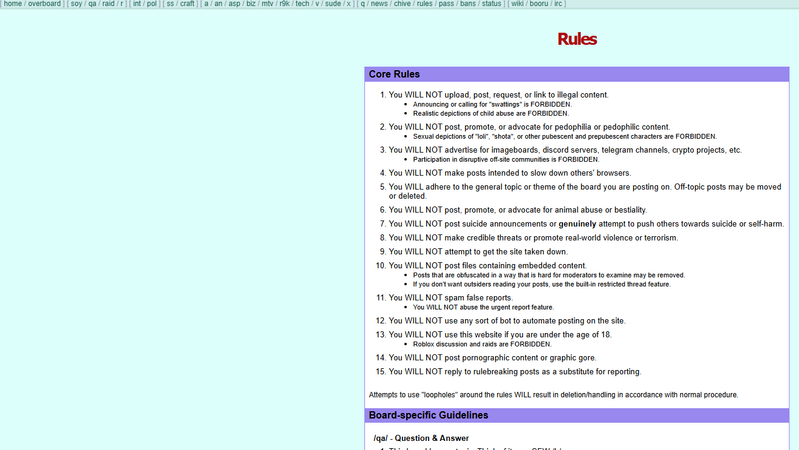
Task: Open the r9k board link
Action: pyautogui.click(x=284, y=4)
